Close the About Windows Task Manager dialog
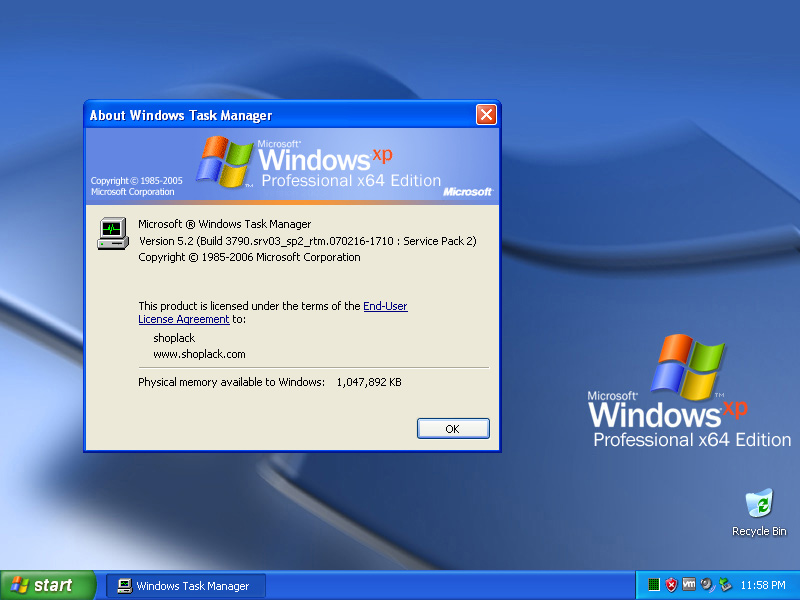Image resolution: width=800 pixels, height=600 pixels. tap(486, 115)
